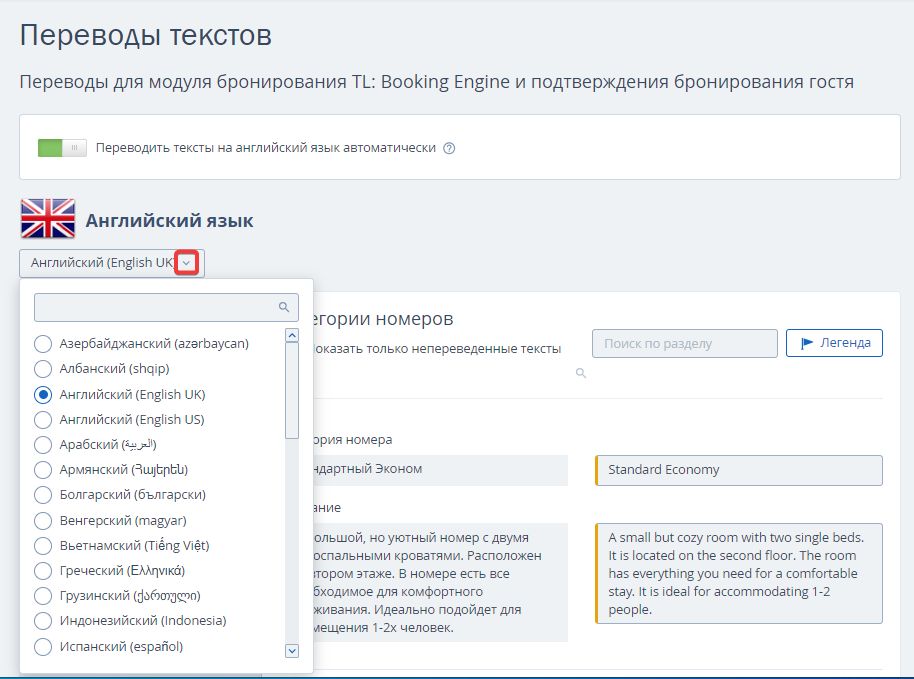Select Арабский language radio option
The image size is (914, 679).
43,445
